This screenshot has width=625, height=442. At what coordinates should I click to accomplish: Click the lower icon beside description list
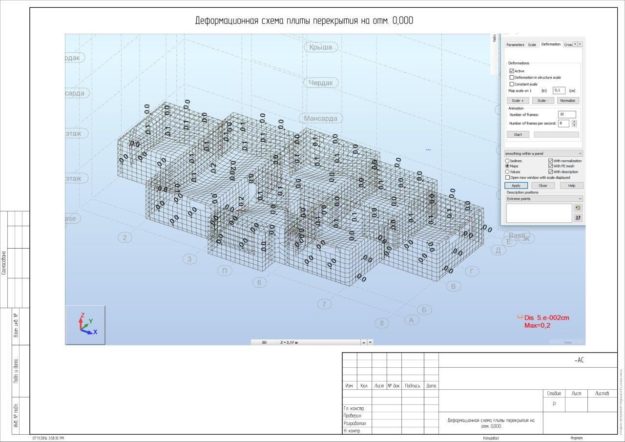pyautogui.click(x=578, y=218)
